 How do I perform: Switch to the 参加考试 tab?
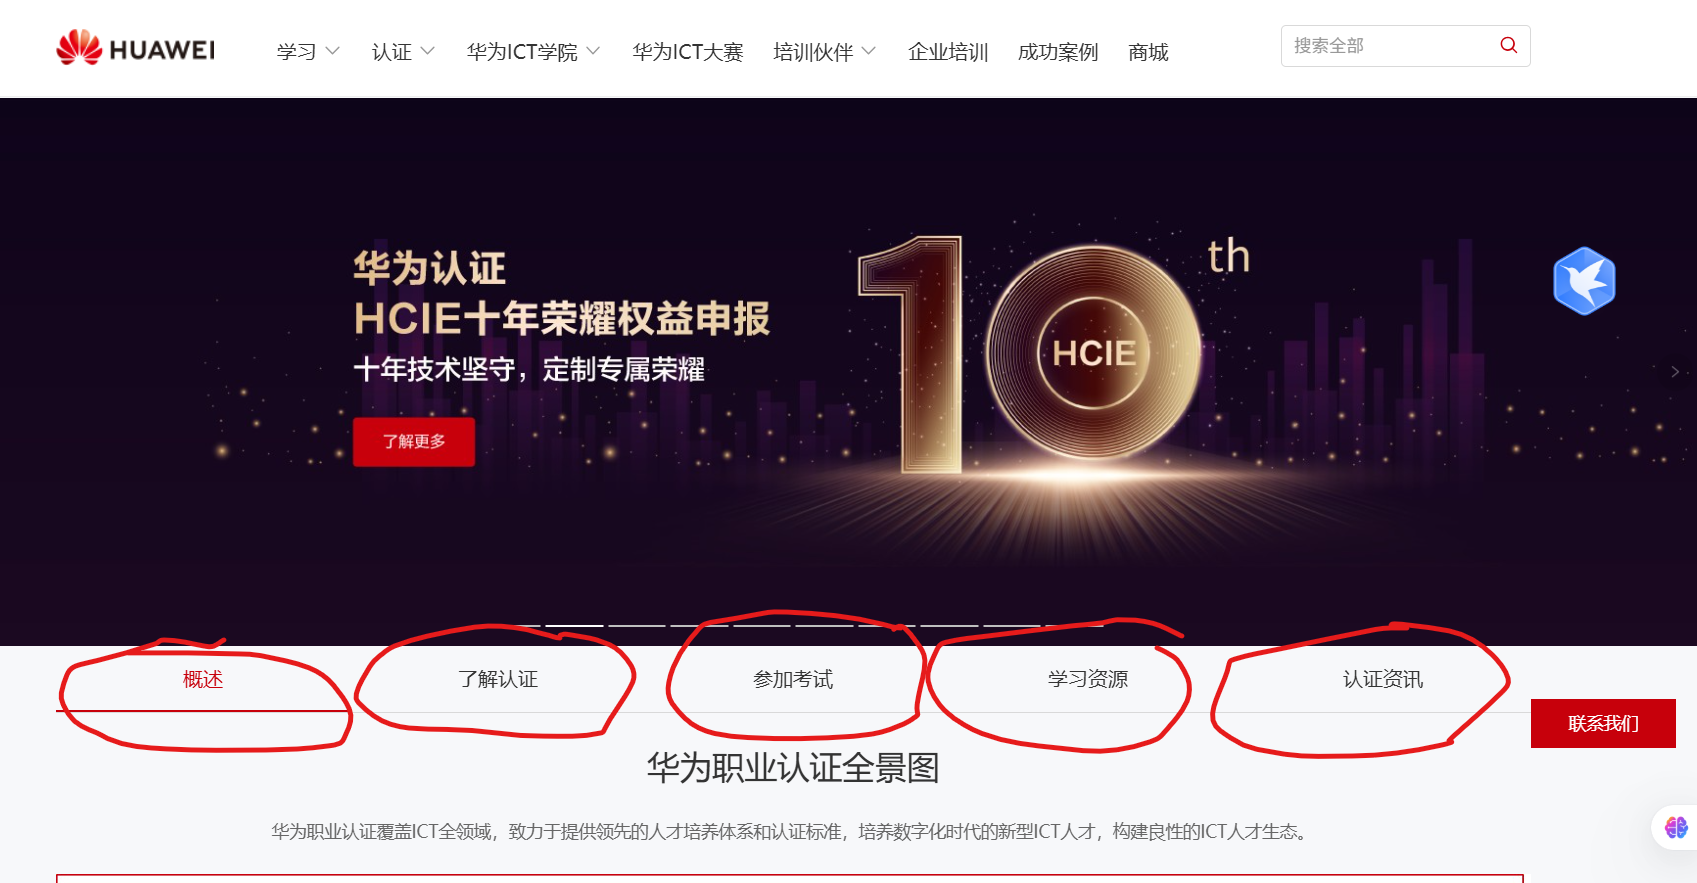click(793, 679)
